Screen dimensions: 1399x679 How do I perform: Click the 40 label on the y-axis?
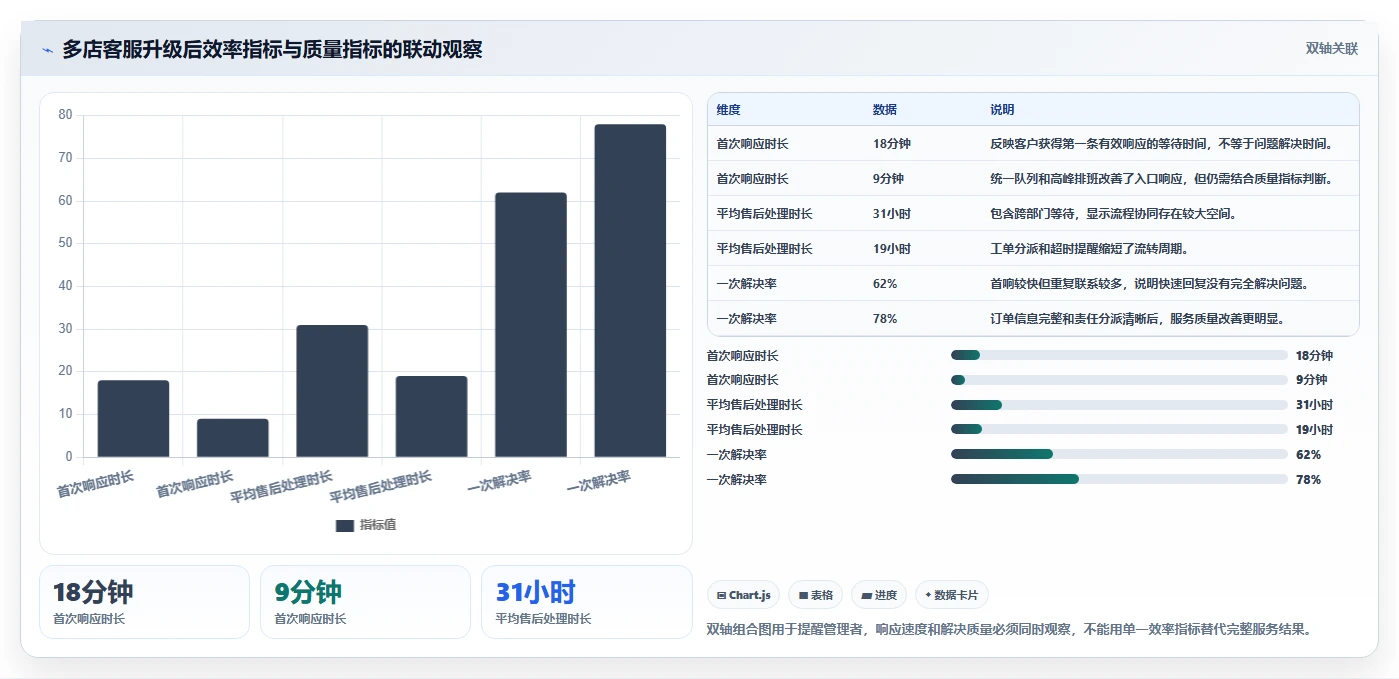[66, 286]
